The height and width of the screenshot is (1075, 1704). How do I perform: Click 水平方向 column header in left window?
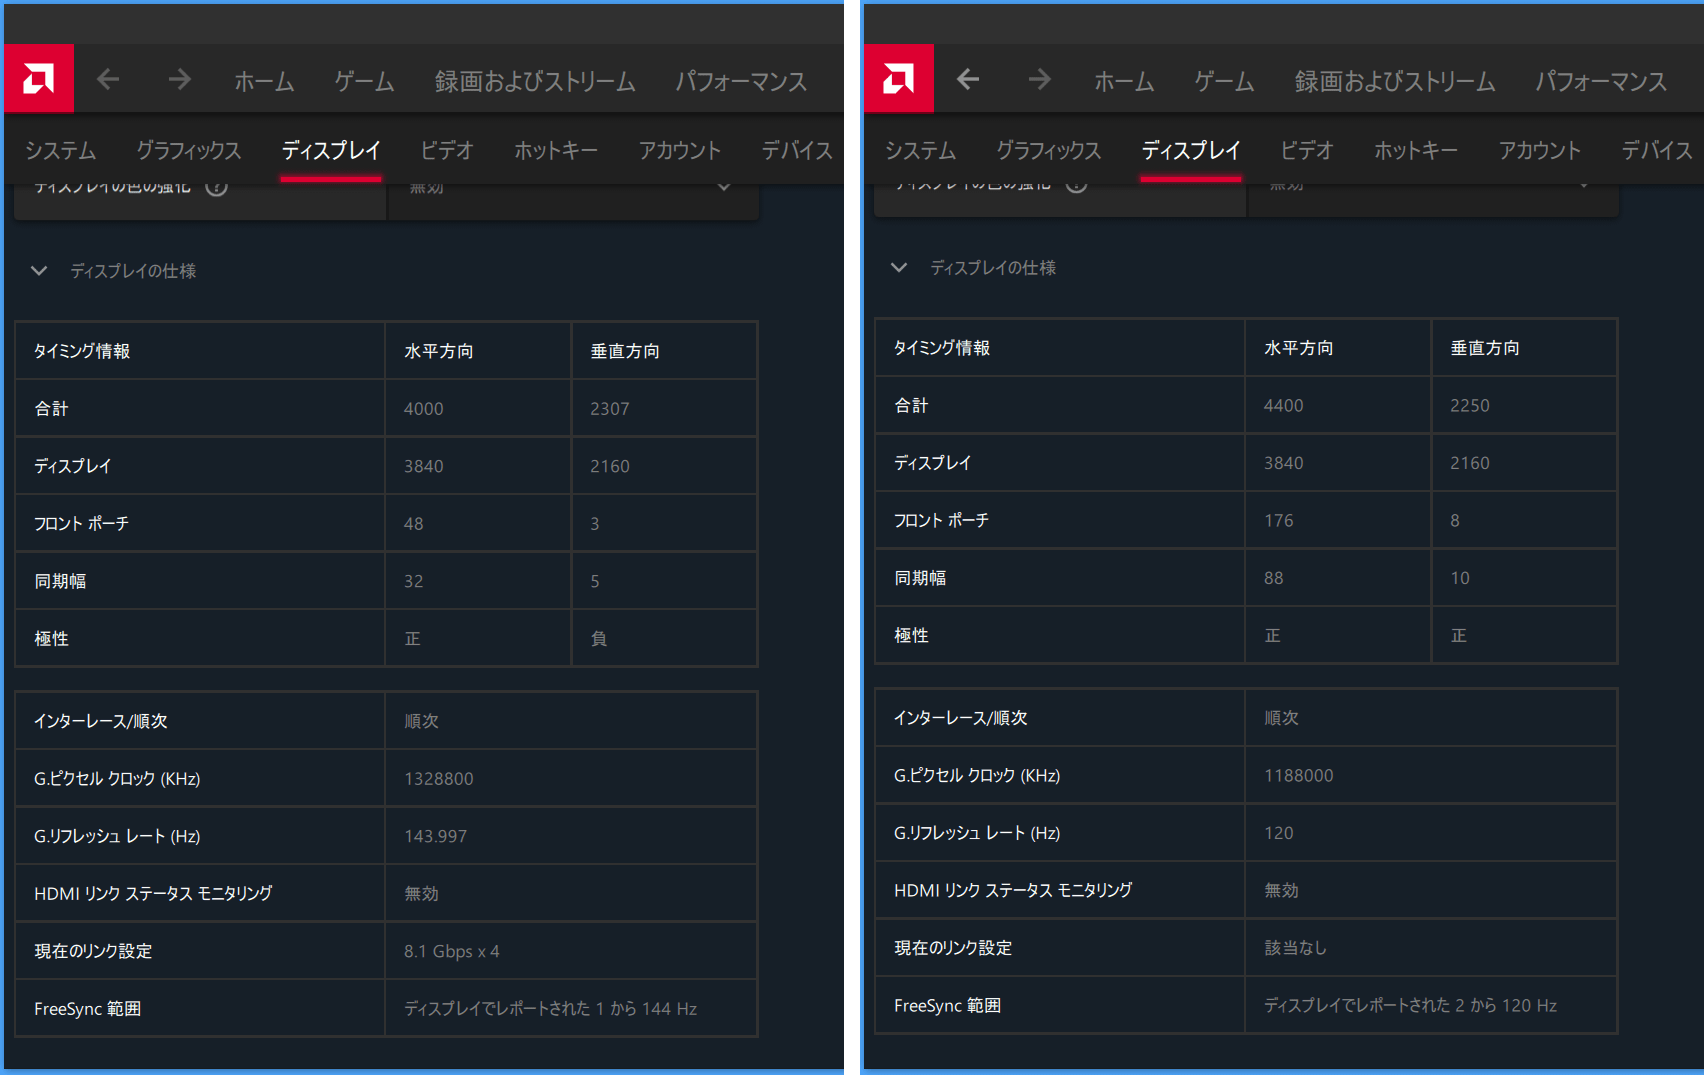[x=439, y=352]
